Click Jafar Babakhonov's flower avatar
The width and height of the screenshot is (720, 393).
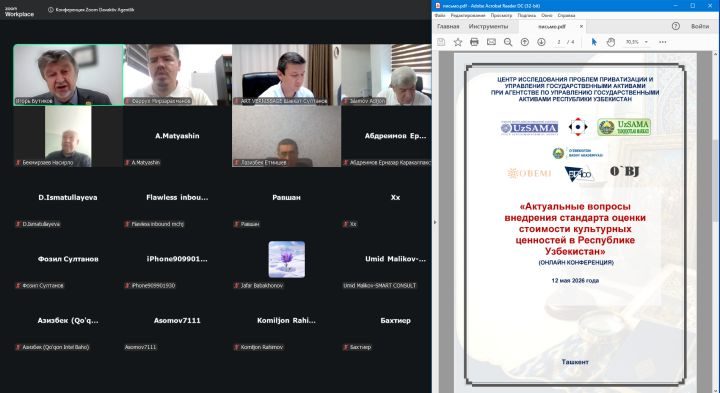pyautogui.click(x=287, y=259)
